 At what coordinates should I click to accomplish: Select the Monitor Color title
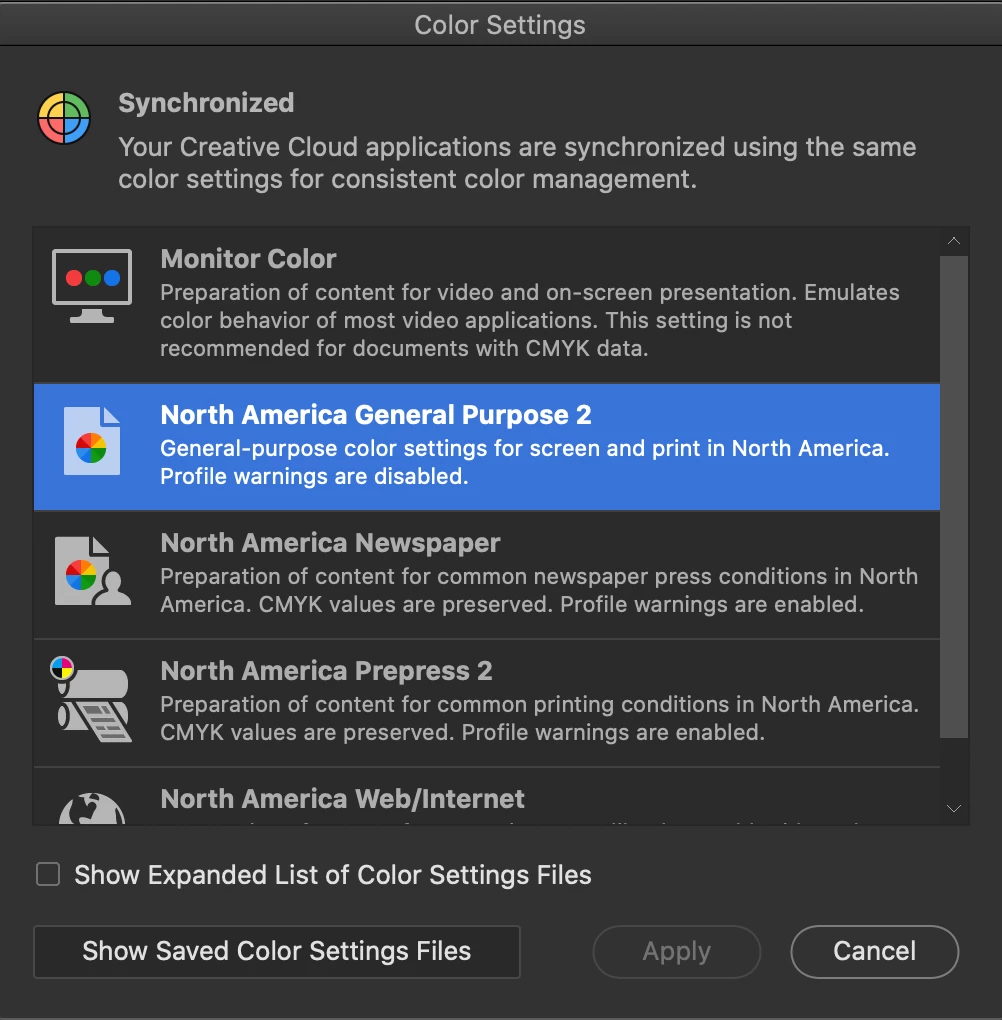249,259
